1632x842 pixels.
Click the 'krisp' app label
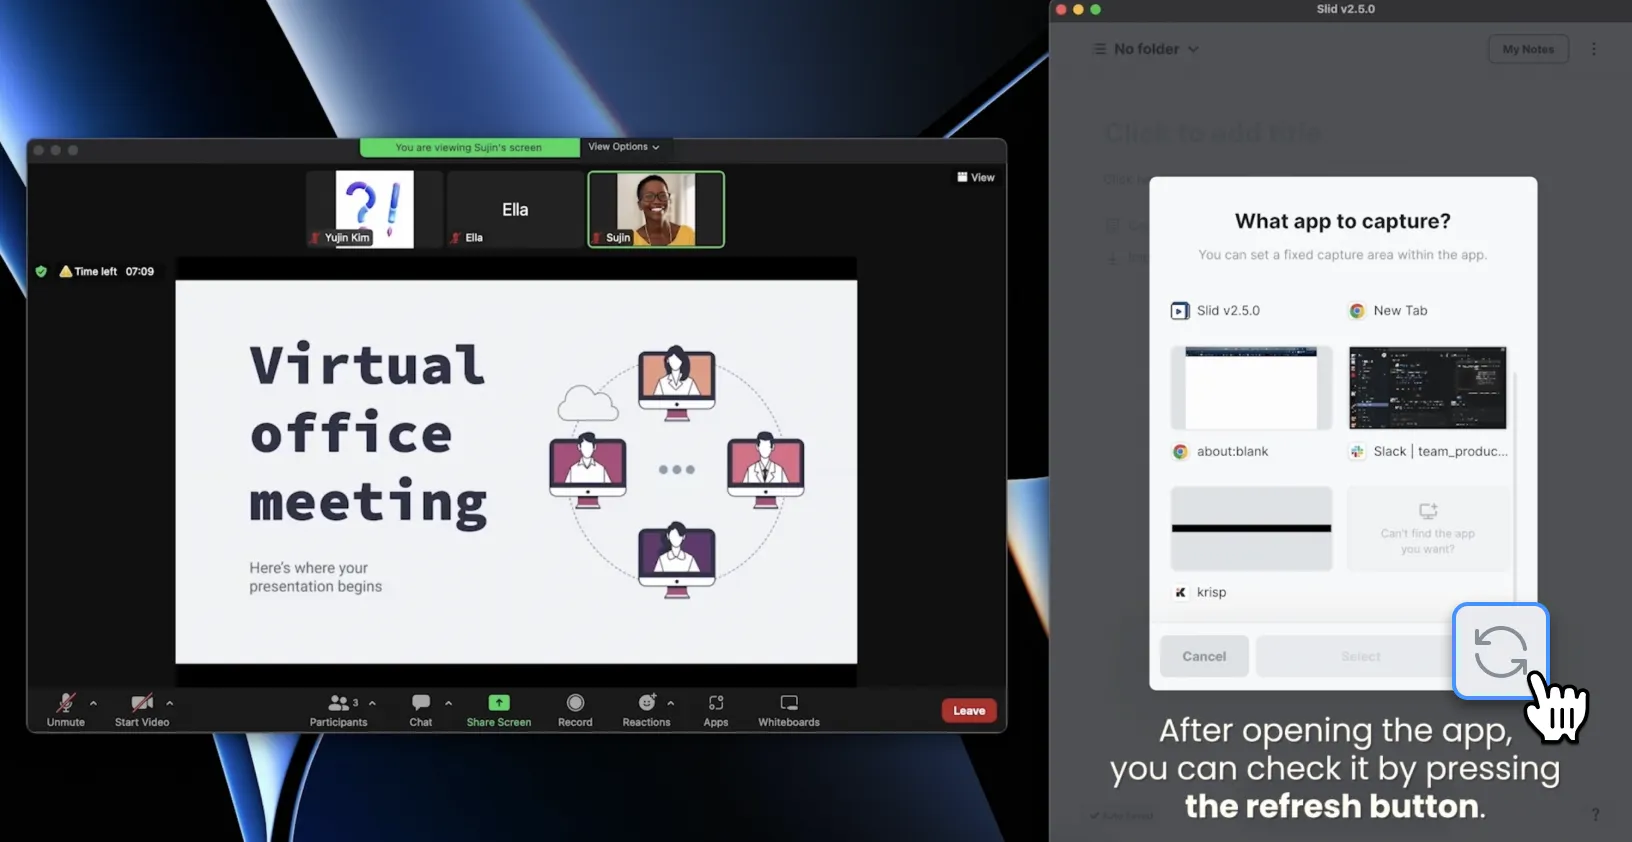(1199, 592)
